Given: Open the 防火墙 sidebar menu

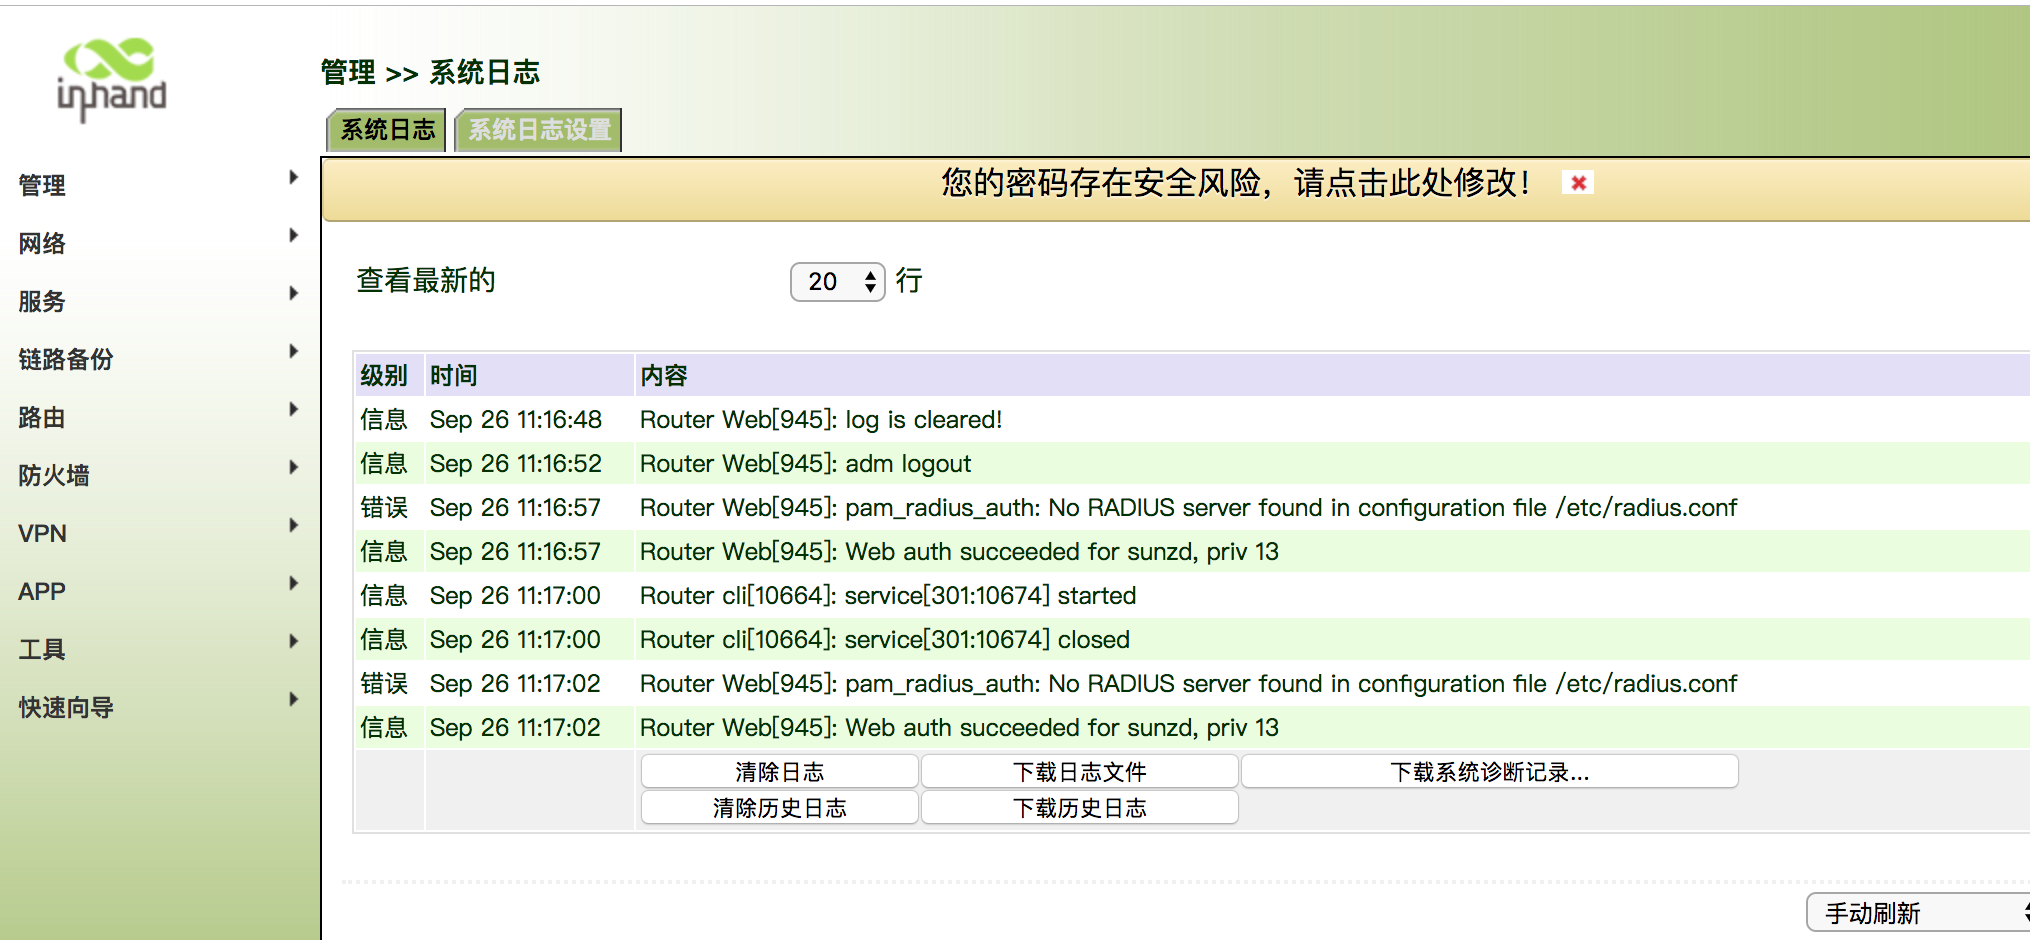Looking at the screenshot, I should (54, 475).
